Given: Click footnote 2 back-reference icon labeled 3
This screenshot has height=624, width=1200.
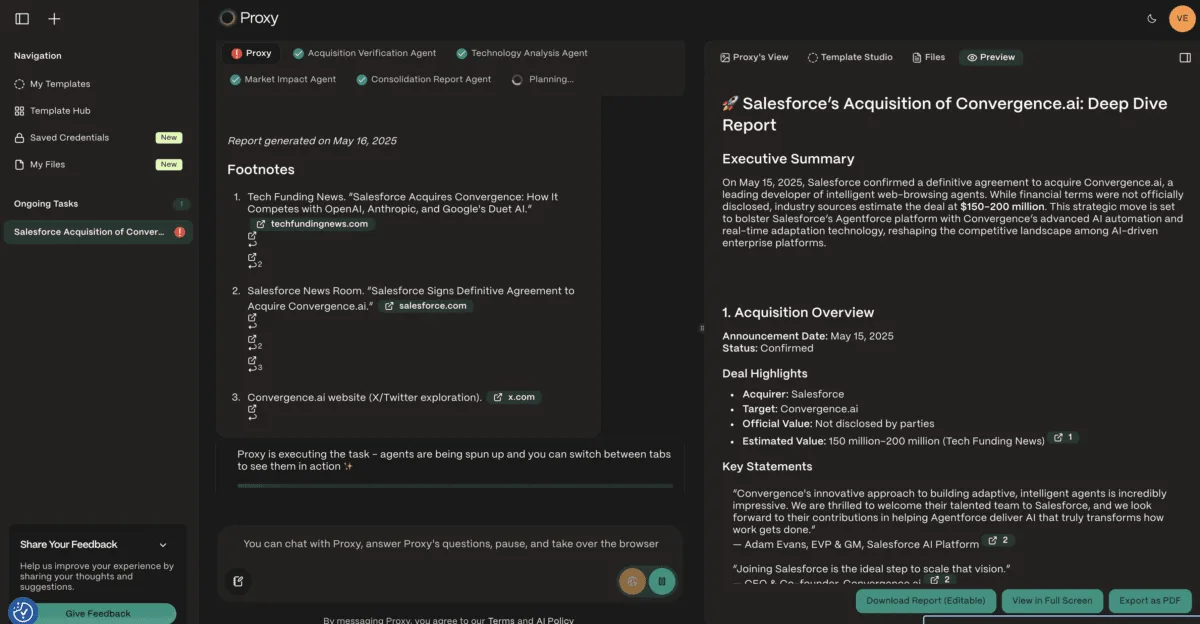Looking at the screenshot, I should (254, 364).
